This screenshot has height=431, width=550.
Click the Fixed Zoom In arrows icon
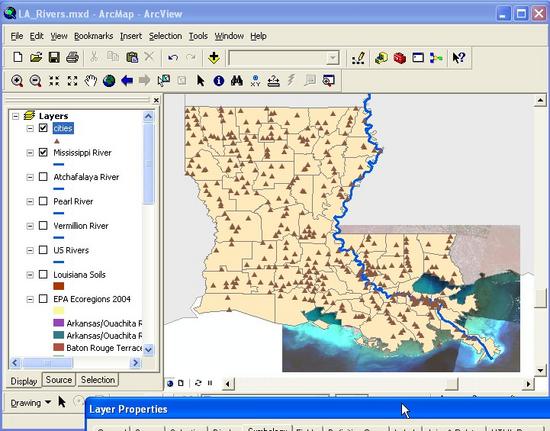(x=54, y=81)
